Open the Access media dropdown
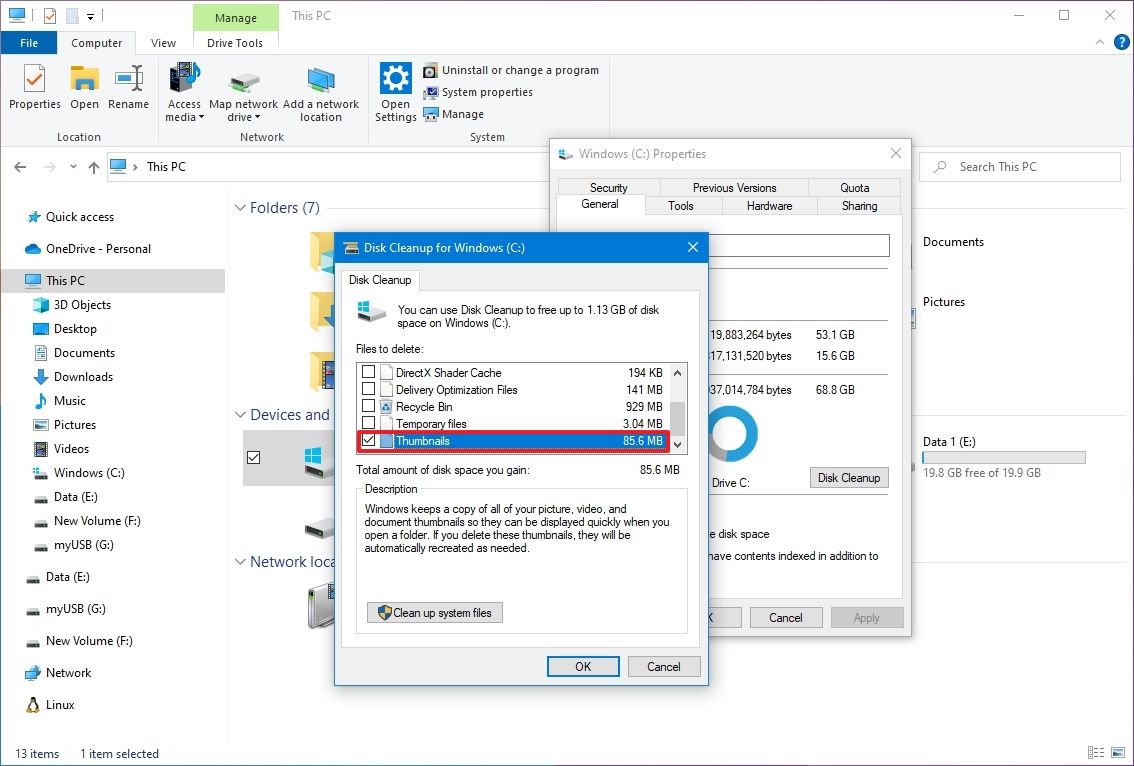The width and height of the screenshot is (1134, 766). pyautogui.click(x=184, y=90)
